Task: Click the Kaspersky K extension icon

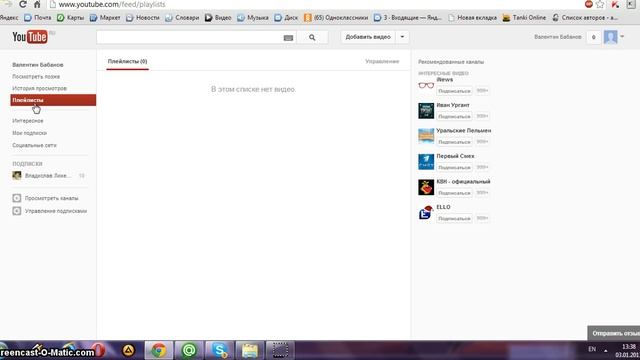Action: [x=616, y=4]
